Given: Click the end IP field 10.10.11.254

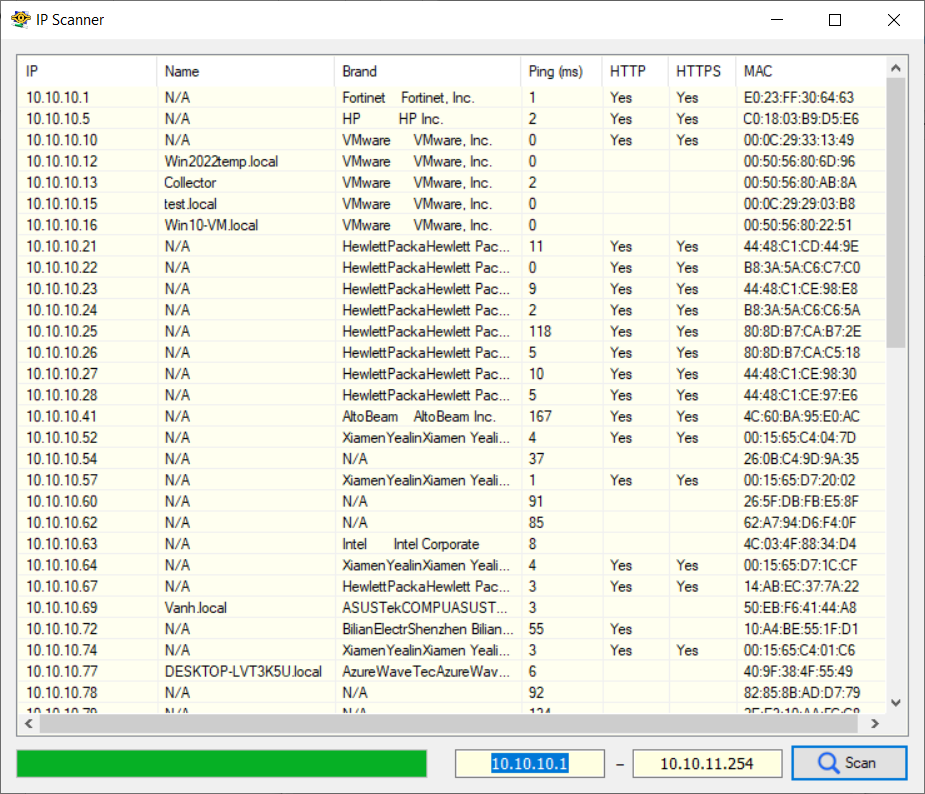Looking at the screenshot, I should coord(707,764).
